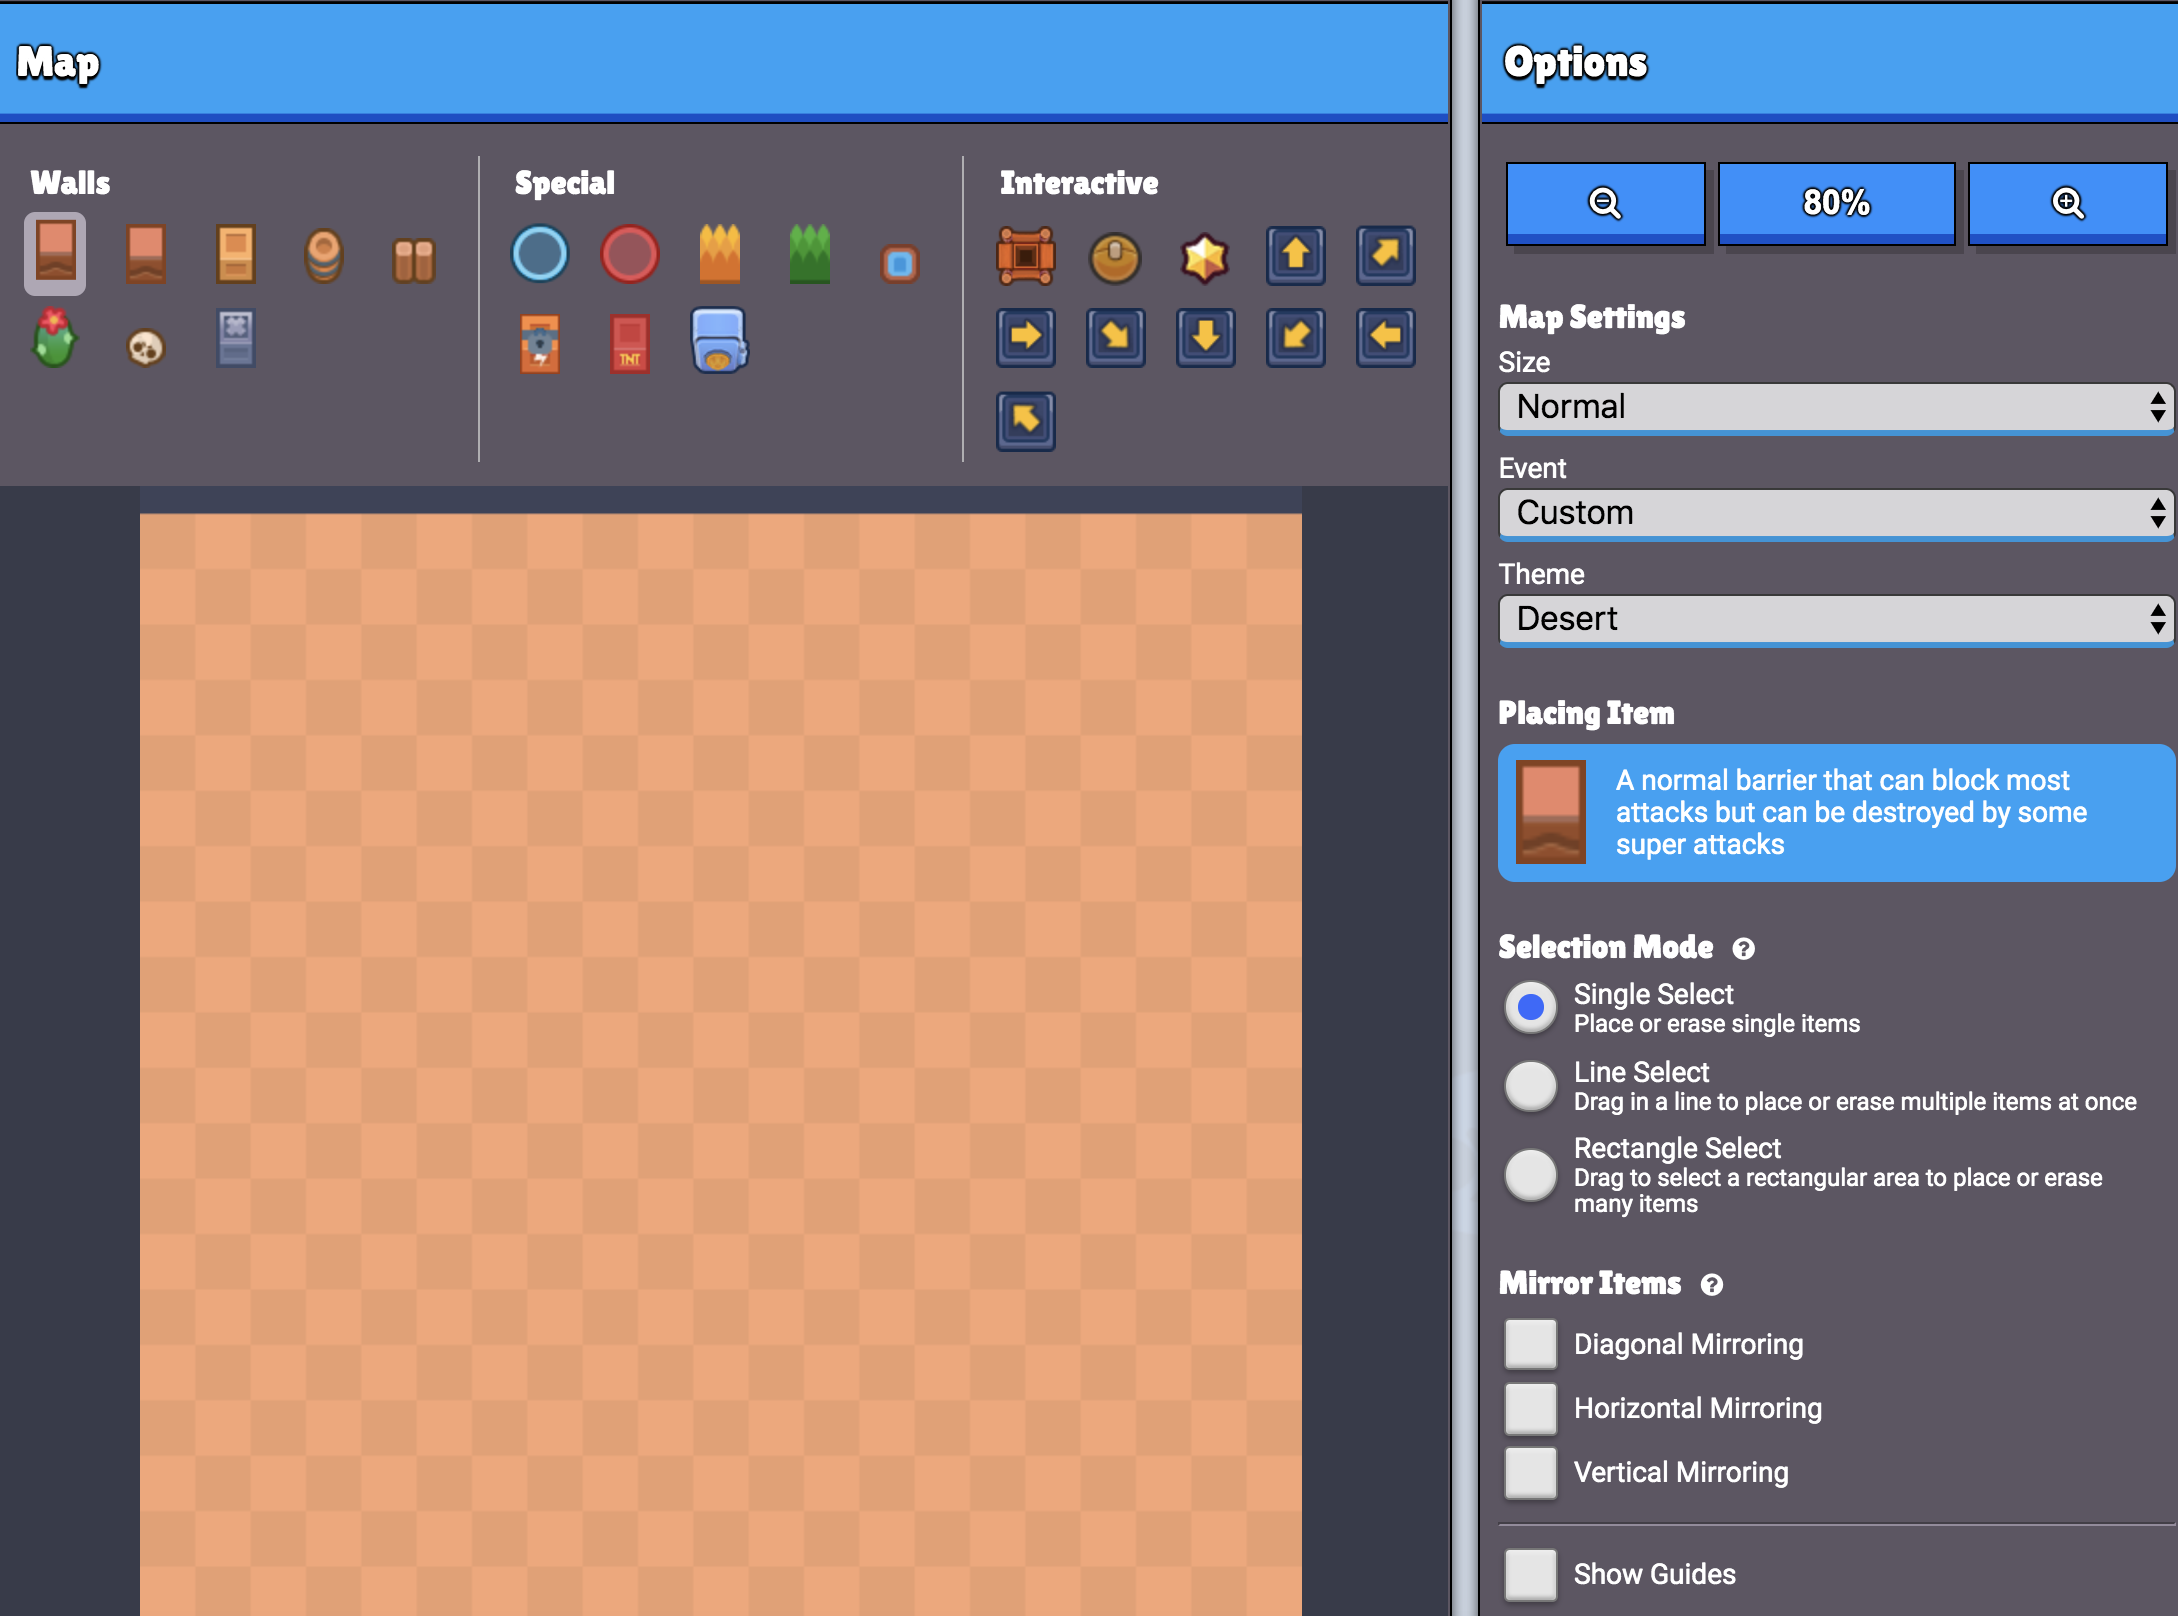Select the up arrow jump pad

coord(1296,255)
